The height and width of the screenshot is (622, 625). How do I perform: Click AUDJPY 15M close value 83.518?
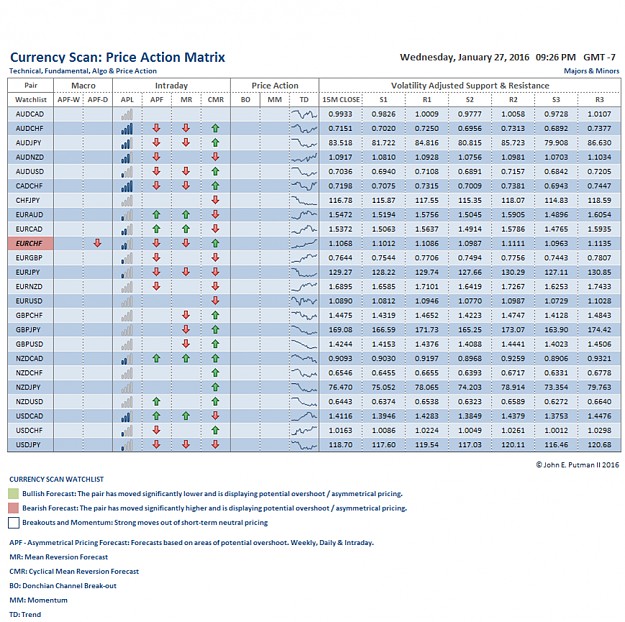(340, 143)
